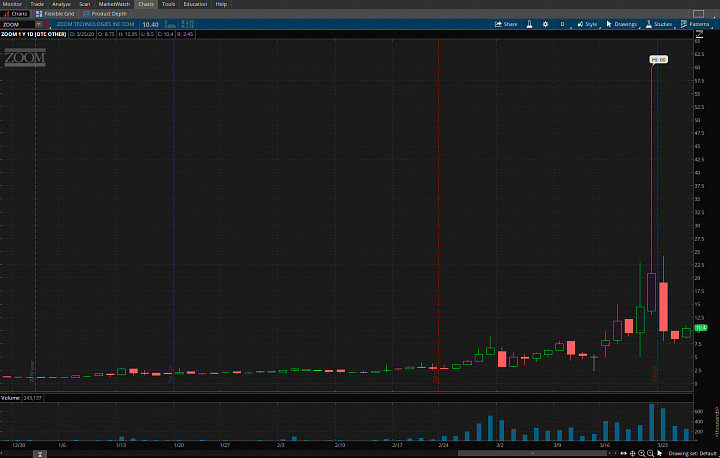Click the chart grid layout selector icon
Screen dimensions: 720x458
point(698,14)
